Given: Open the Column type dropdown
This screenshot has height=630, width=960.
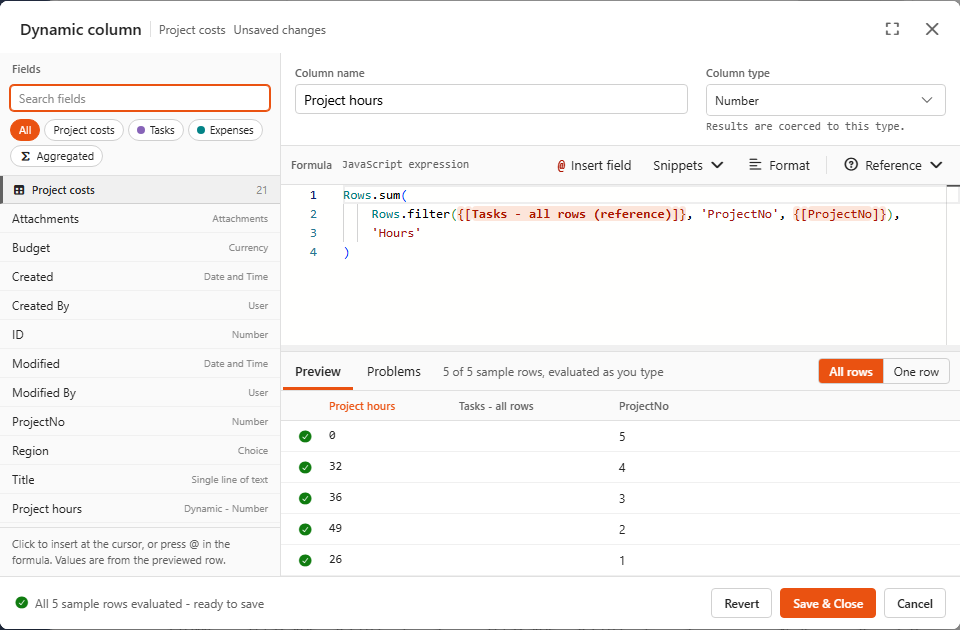Looking at the screenshot, I should 825,100.
